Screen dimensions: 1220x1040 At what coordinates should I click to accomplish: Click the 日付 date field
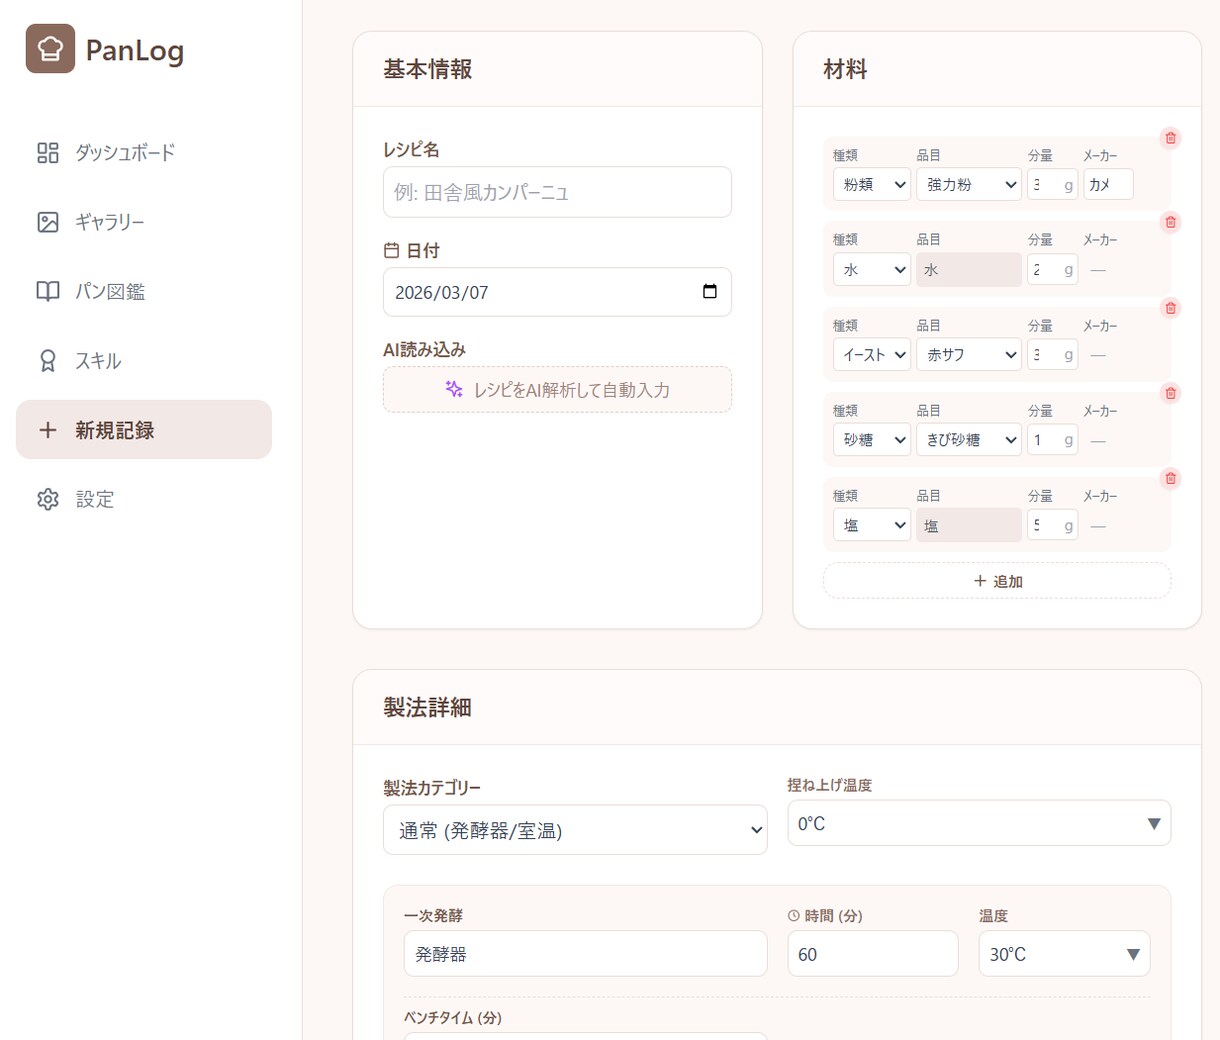click(557, 292)
